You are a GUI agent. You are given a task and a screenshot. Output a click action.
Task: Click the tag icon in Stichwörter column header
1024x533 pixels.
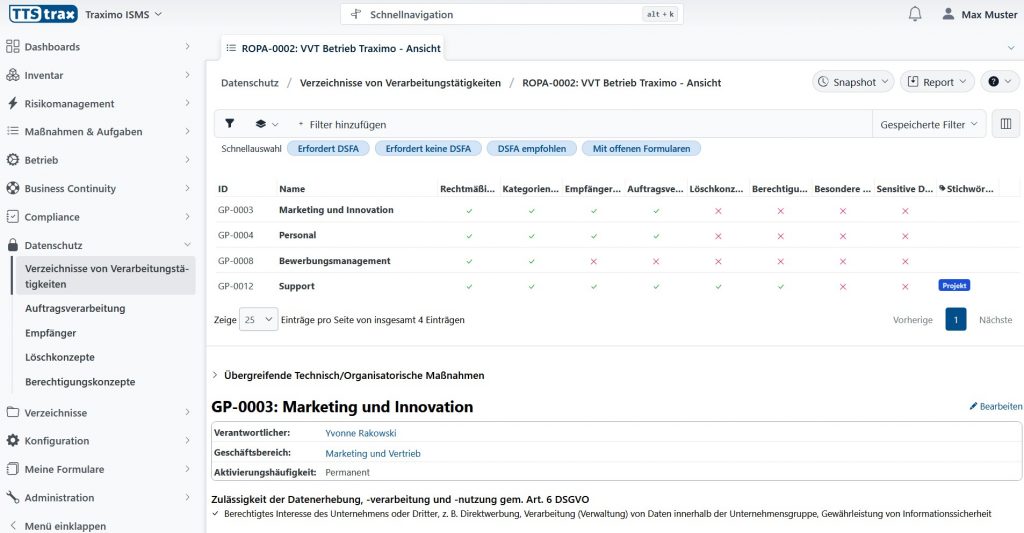[x=942, y=188]
